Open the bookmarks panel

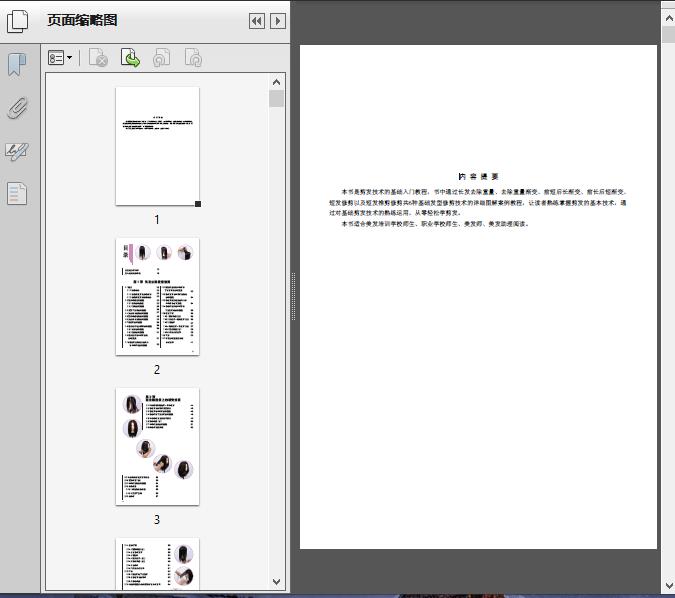(17, 66)
